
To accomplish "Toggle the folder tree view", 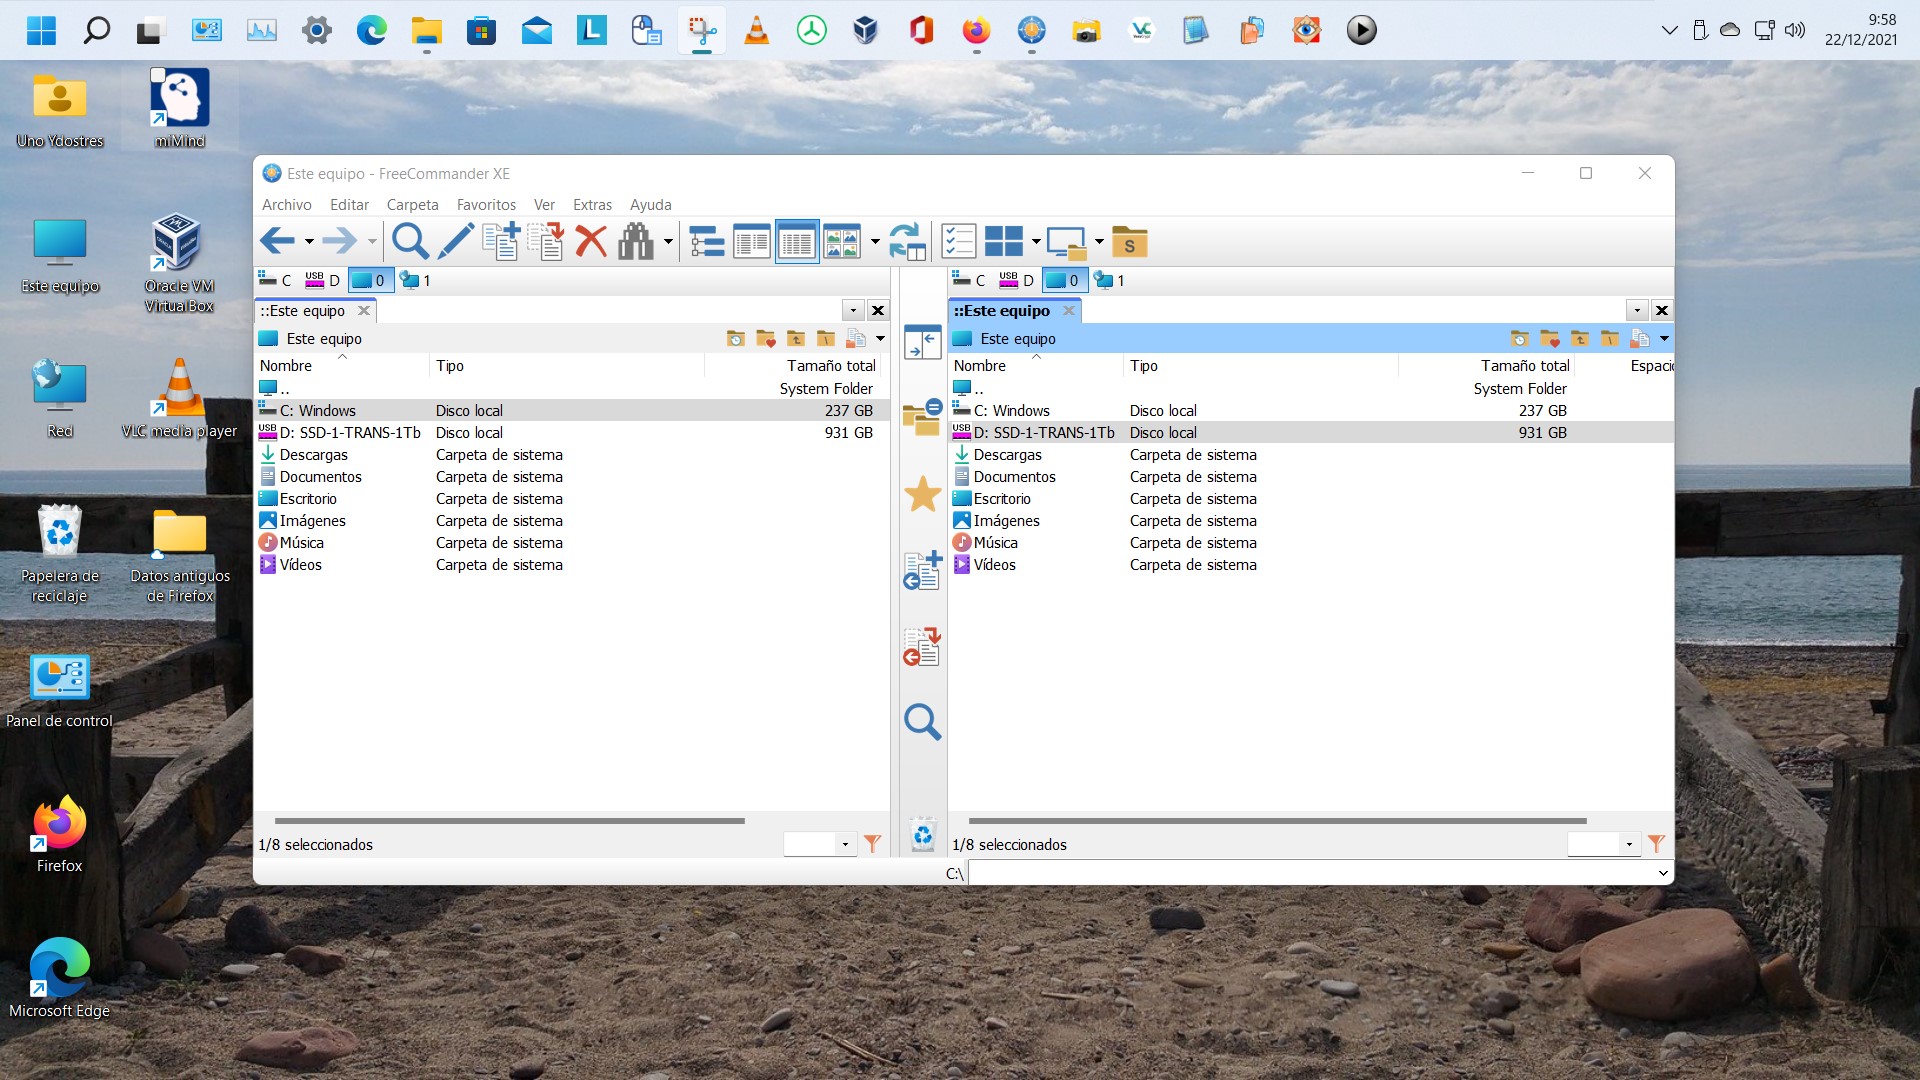I will tap(707, 241).
